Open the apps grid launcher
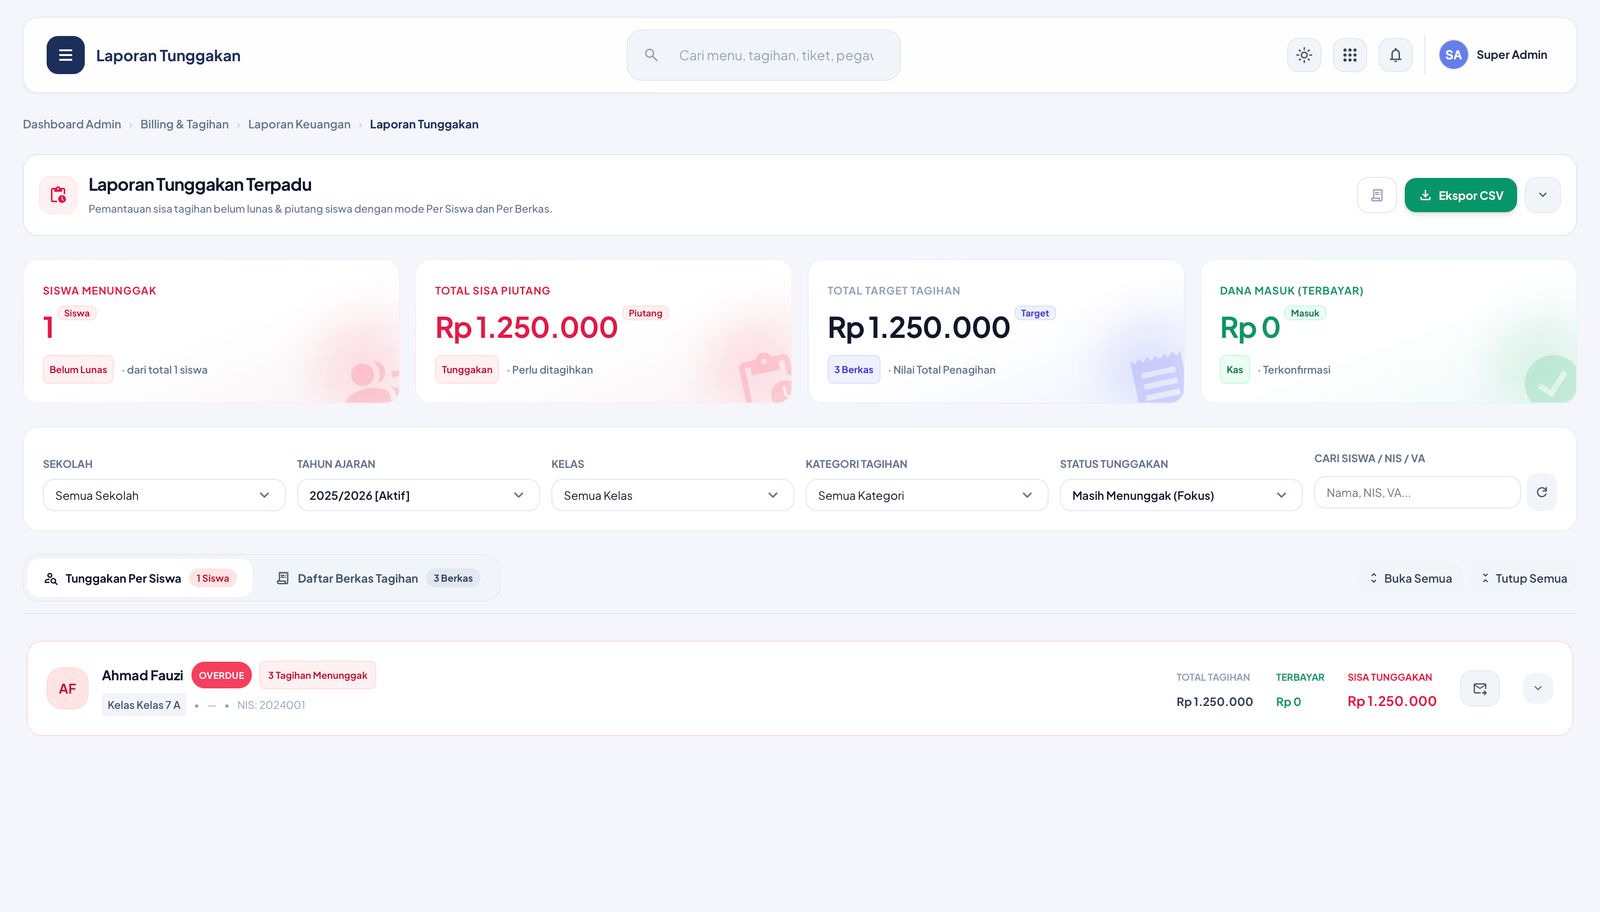 tap(1350, 55)
